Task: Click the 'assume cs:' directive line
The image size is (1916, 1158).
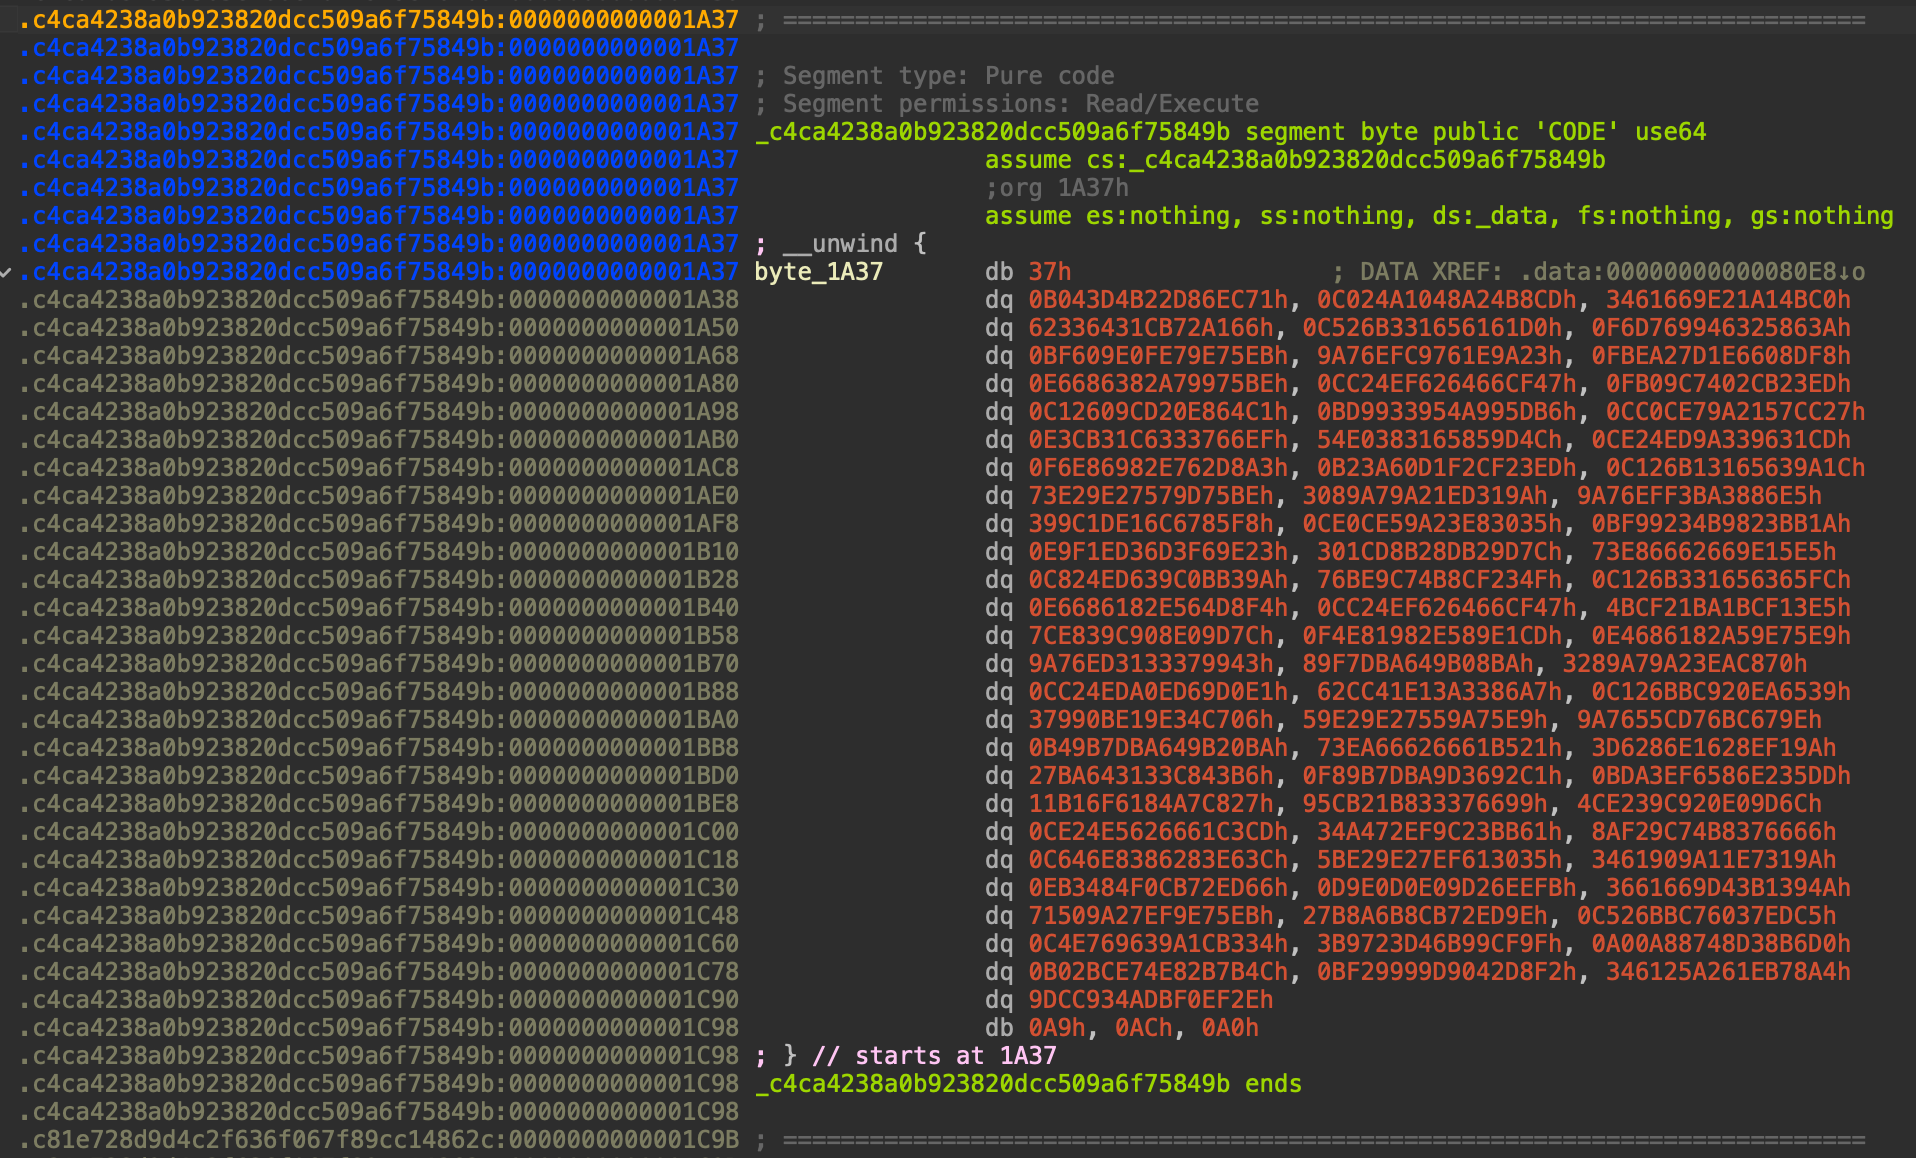Action: click(x=1294, y=160)
